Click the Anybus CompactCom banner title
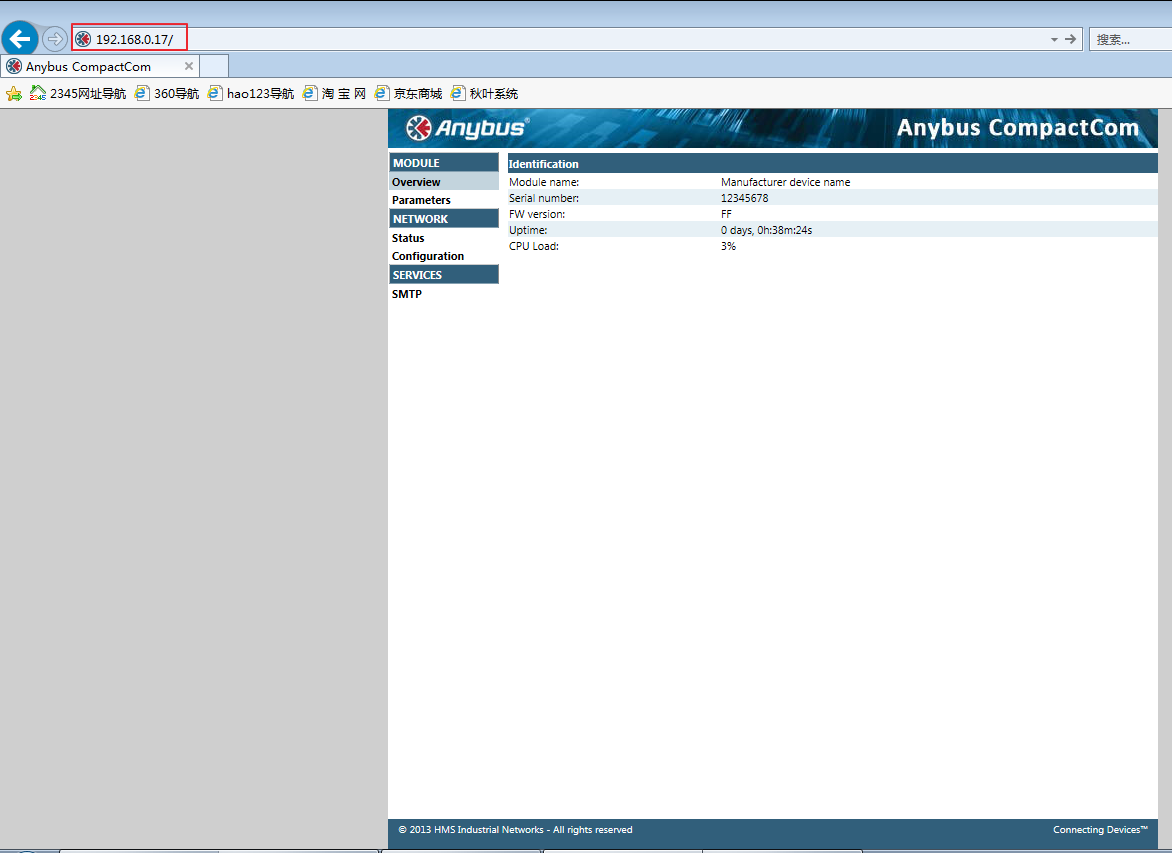This screenshot has width=1172, height=853. (1018, 128)
